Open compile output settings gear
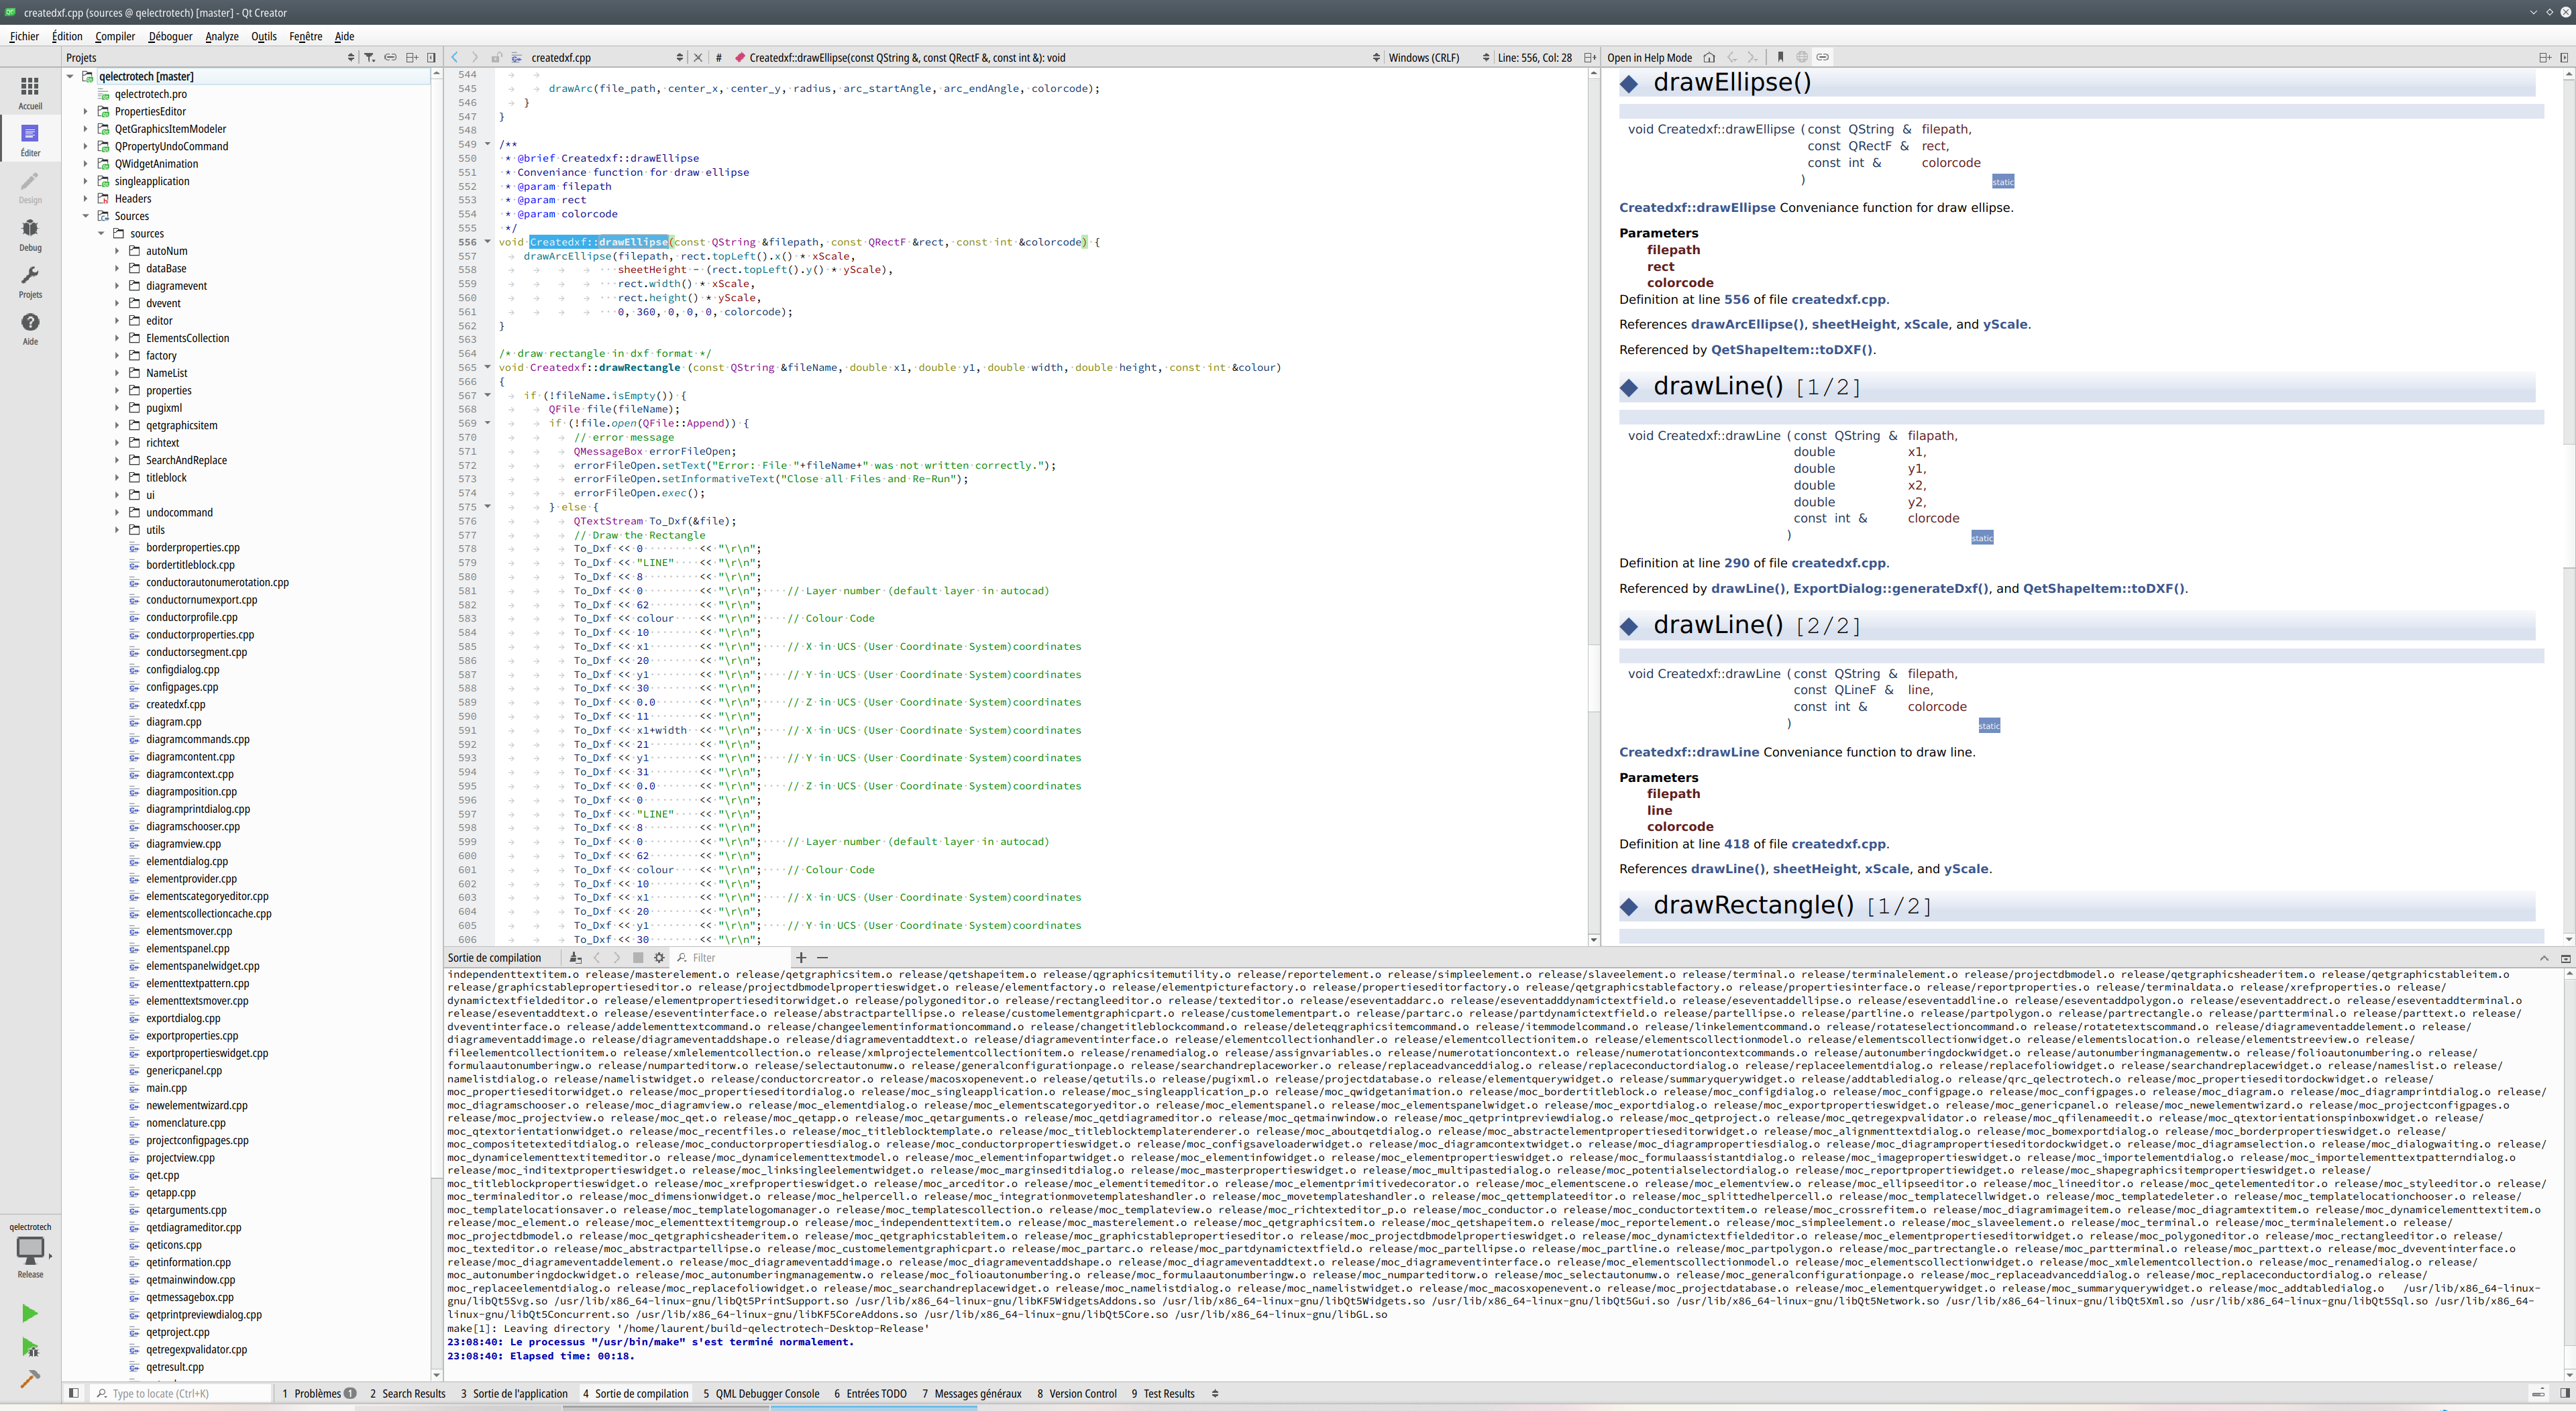The width and height of the screenshot is (2576, 1411). [659, 958]
